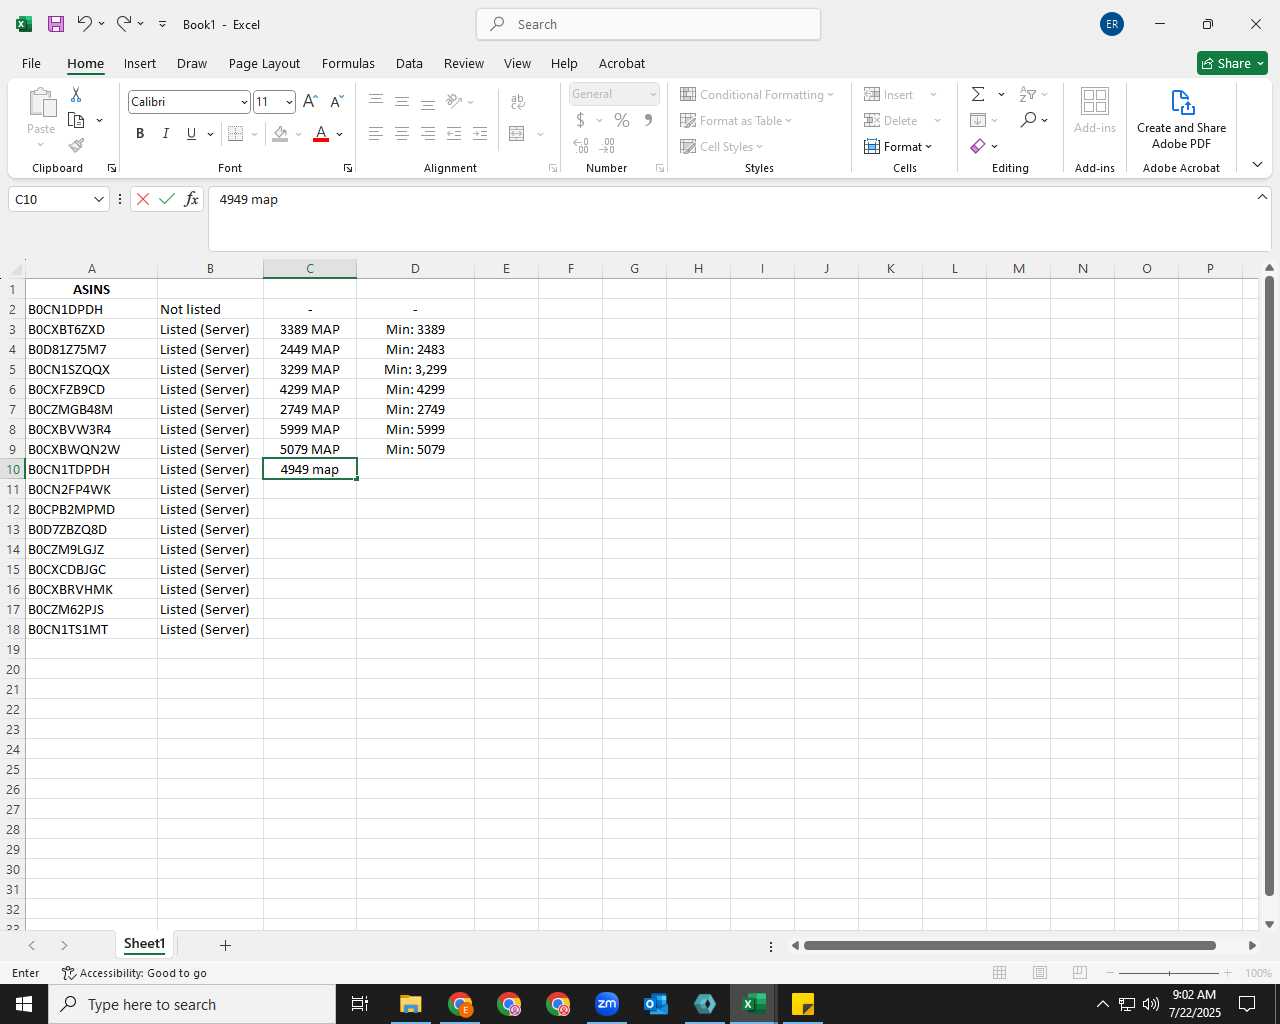This screenshot has width=1280, height=1024.
Task: Click the Share button
Action: (1232, 63)
